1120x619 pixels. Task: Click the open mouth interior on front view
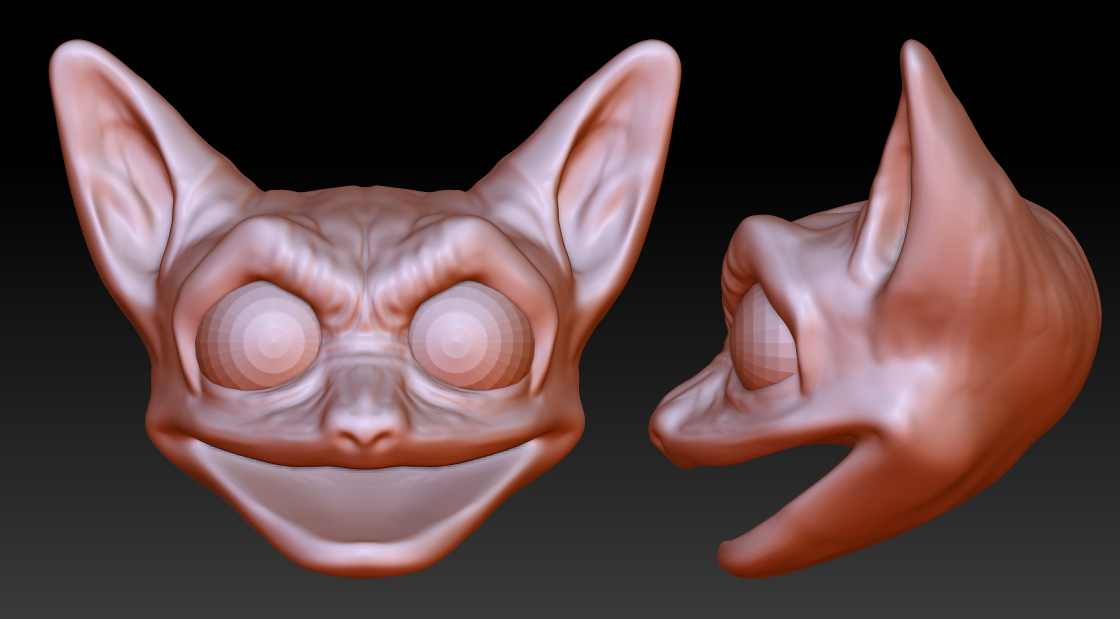pos(365,500)
